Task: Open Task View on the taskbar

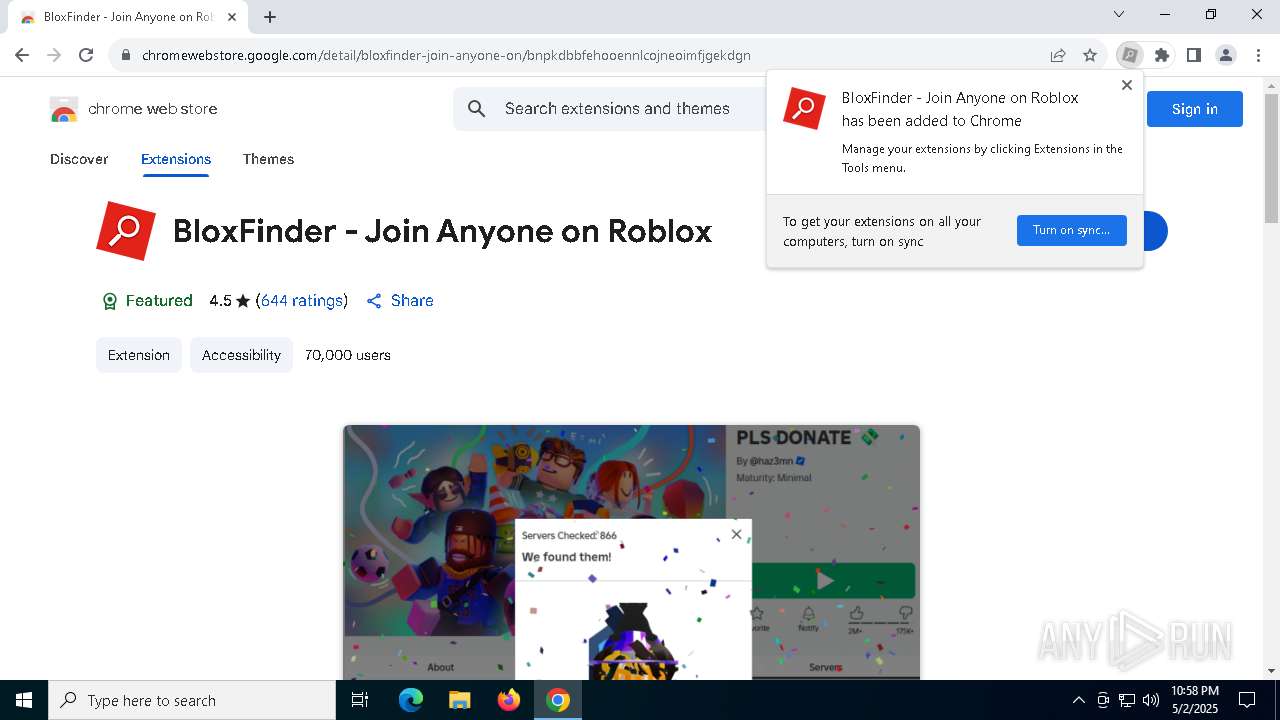Action: click(x=360, y=700)
